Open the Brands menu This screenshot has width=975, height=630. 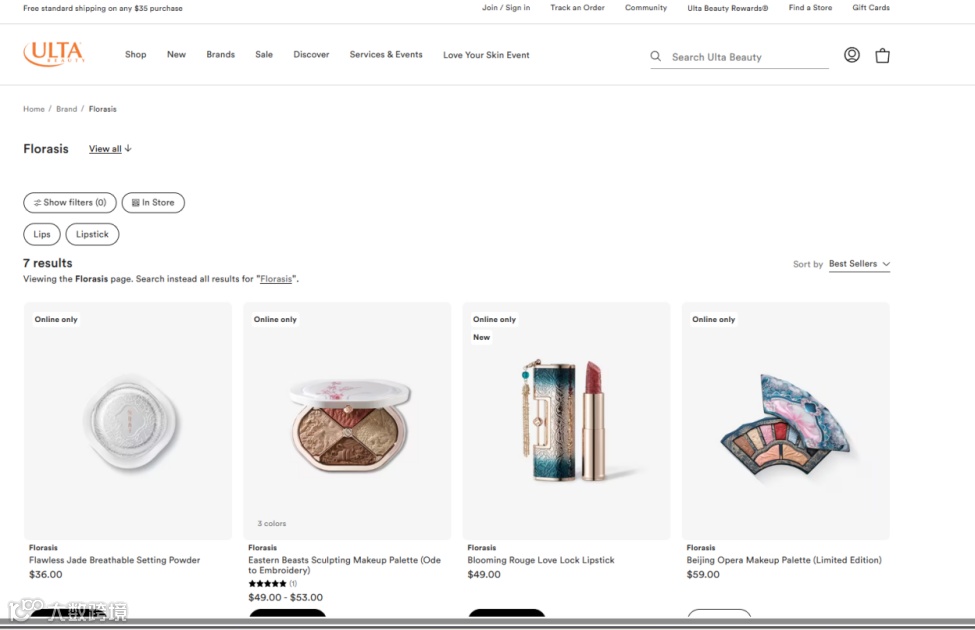pyautogui.click(x=221, y=55)
